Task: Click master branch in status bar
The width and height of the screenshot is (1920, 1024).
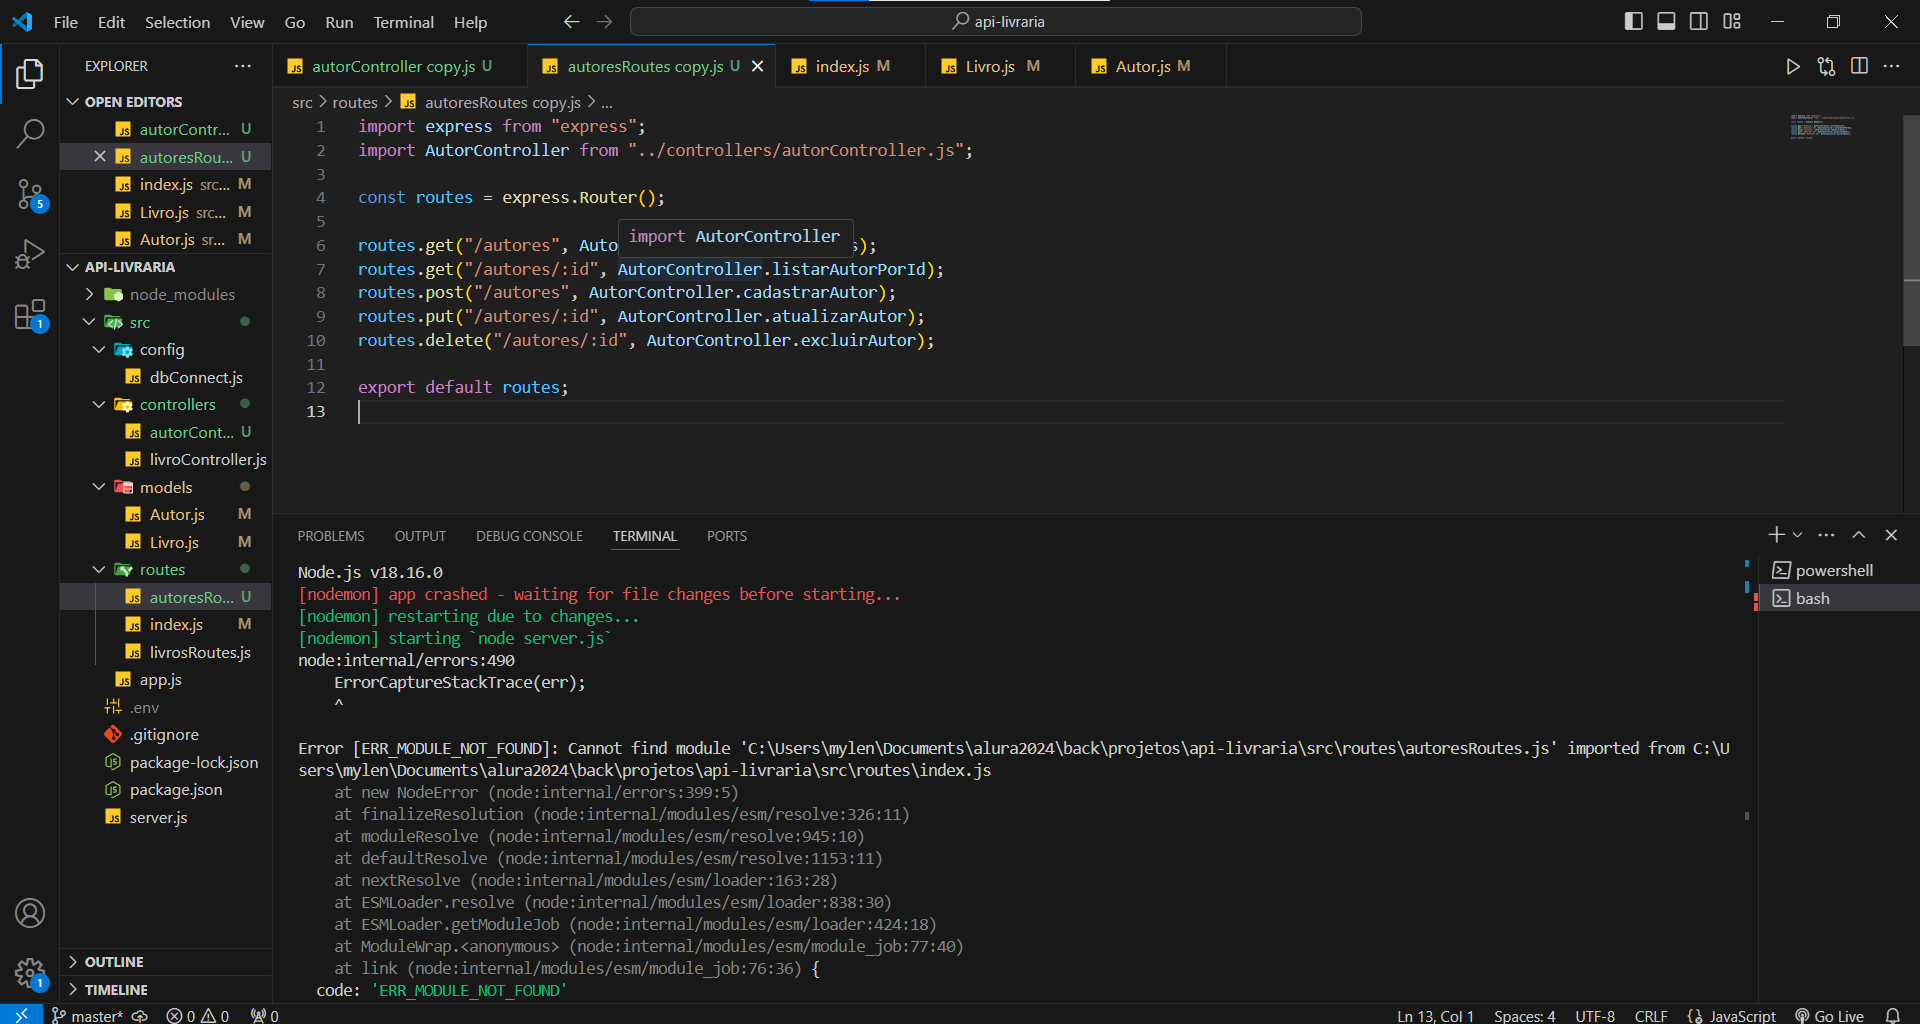Action: (88, 1015)
